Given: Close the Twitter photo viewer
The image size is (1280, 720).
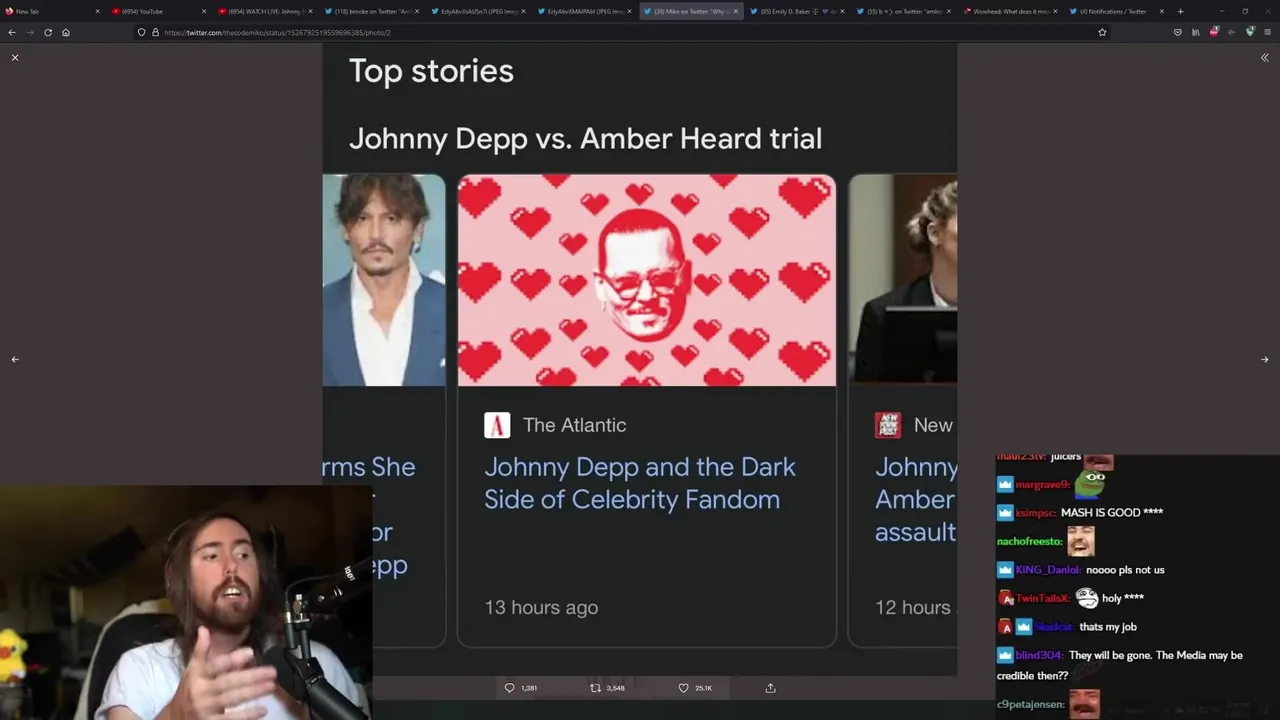Looking at the screenshot, I should click(15, 58).
